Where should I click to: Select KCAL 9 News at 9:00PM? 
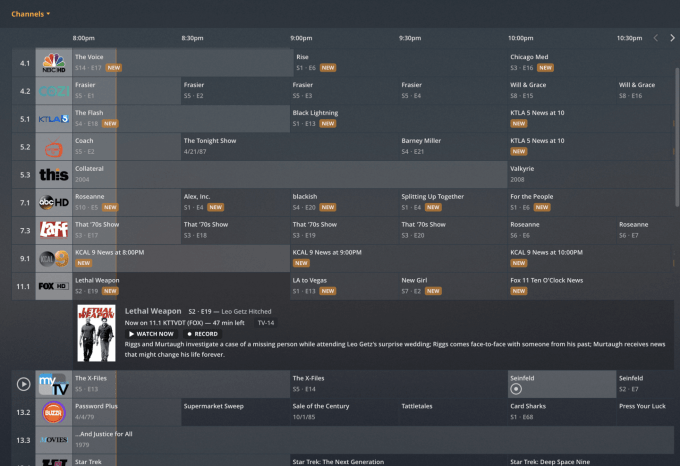point(399,258)
